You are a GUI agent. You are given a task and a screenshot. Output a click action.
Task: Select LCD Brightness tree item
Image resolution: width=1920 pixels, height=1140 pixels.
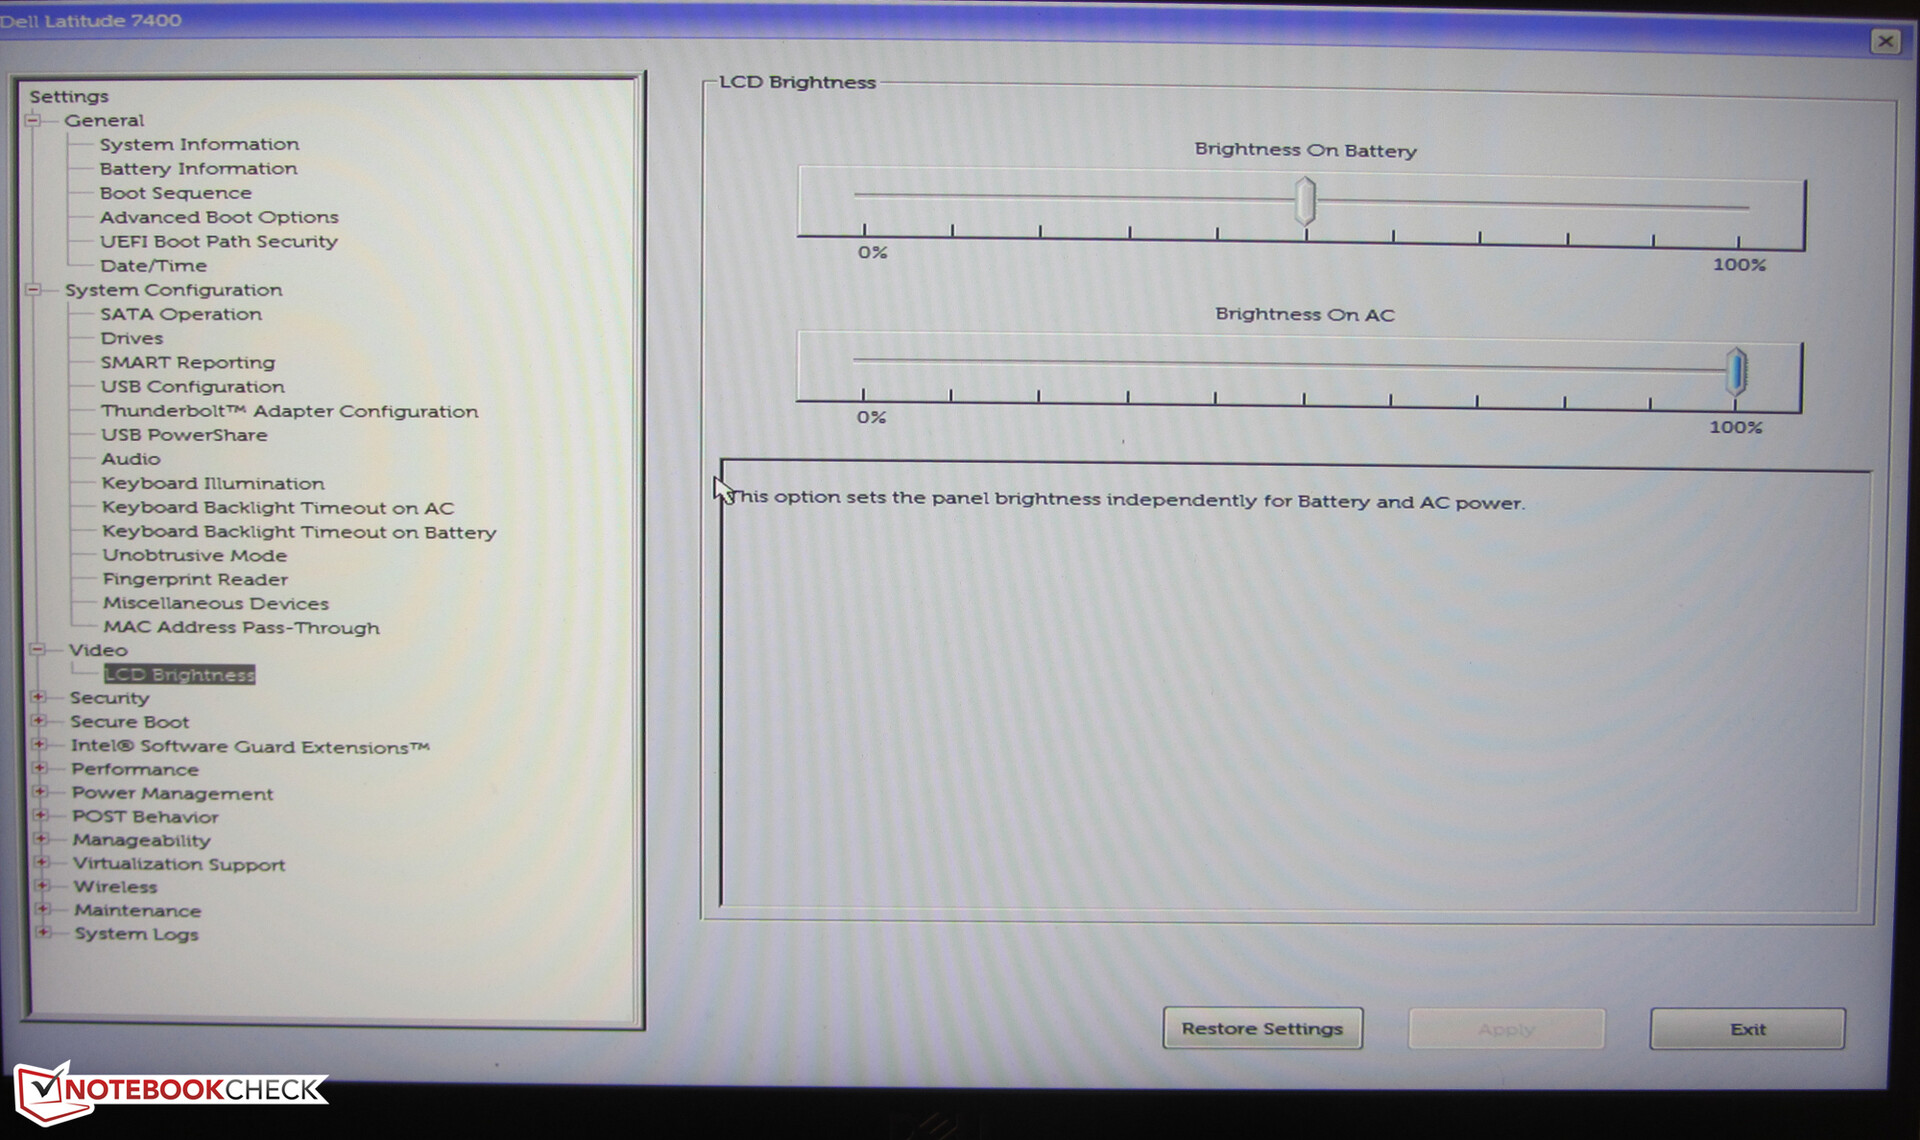(x=180, y=675)
